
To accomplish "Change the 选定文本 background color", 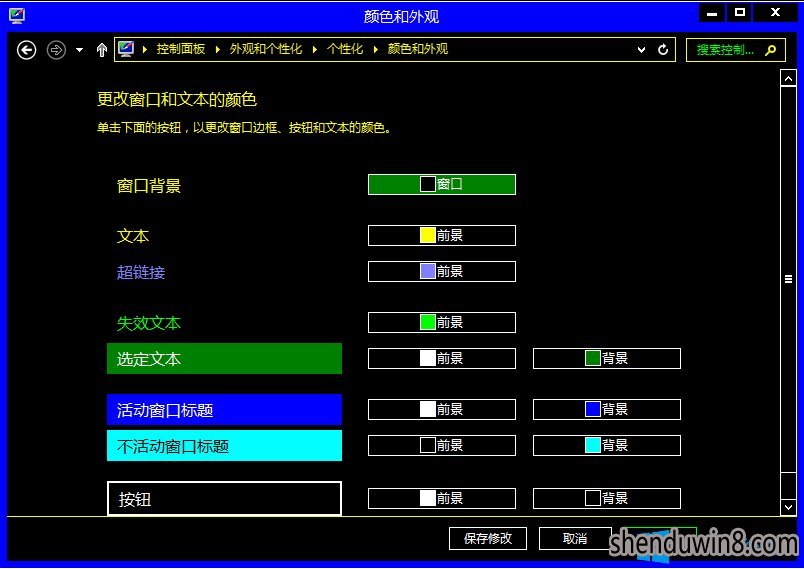I will [x=607, y=358].
